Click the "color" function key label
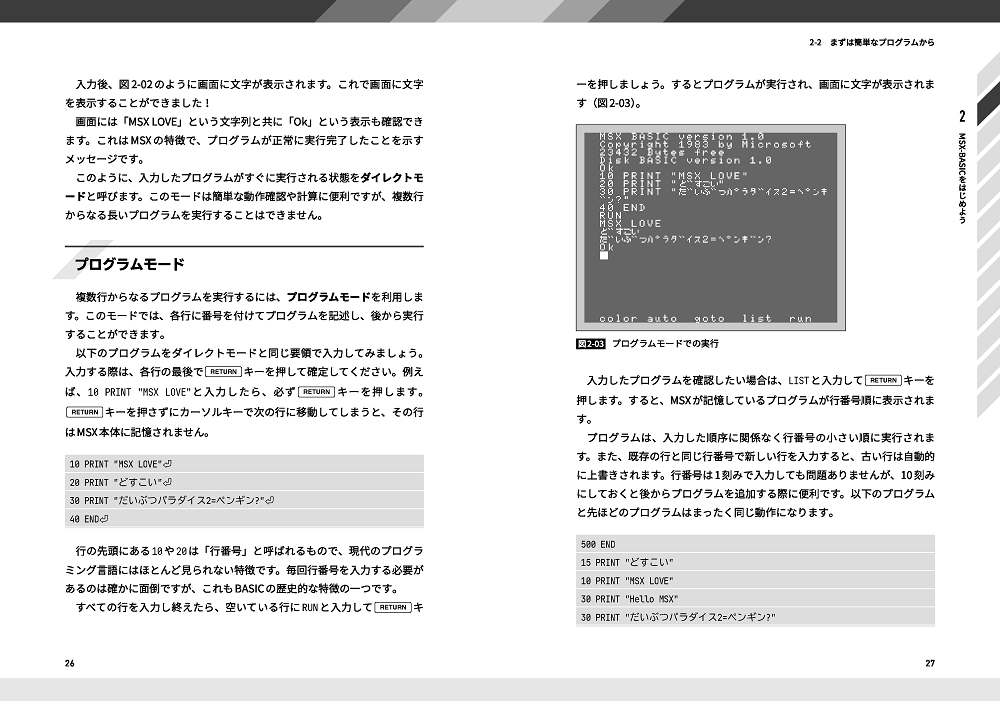Image resolution: width=1000 pixels, height=701 pixels. [618, 318]
